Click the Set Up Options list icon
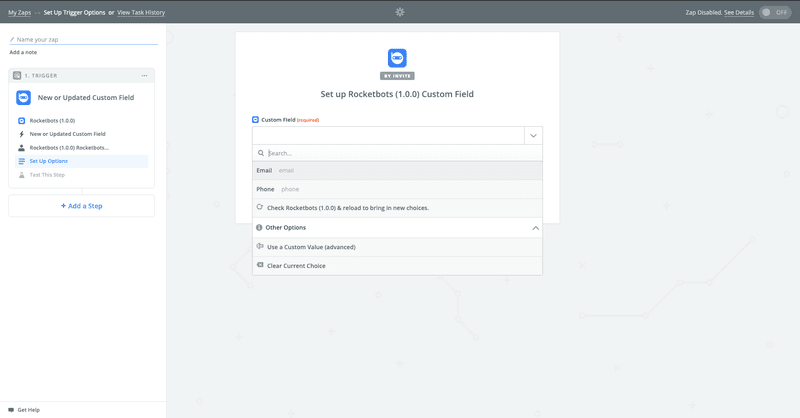 point(21,161)
